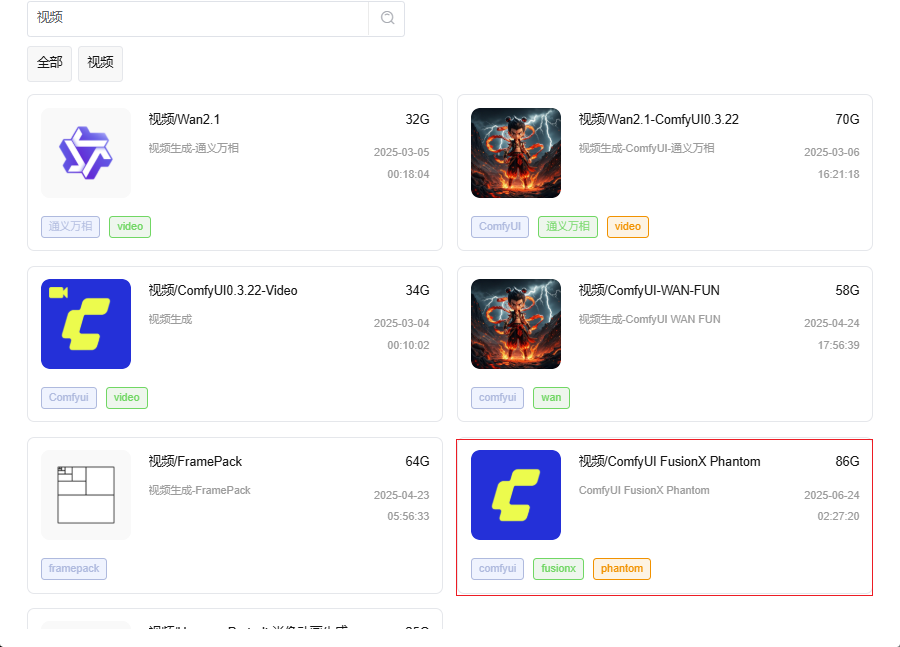Click the 34G size value
This screenshot has height=647, width=900.
(417, 290)
